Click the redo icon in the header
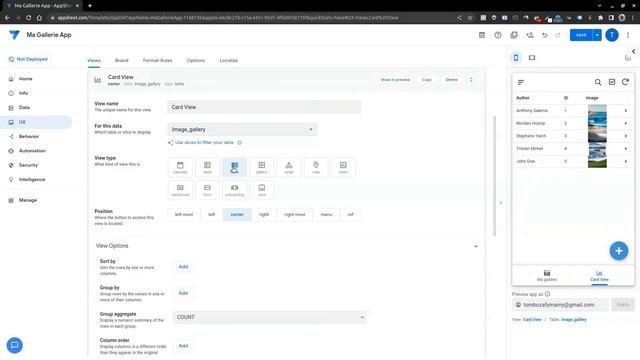This screenshot has width=640, height=360. tap(558, 35)
